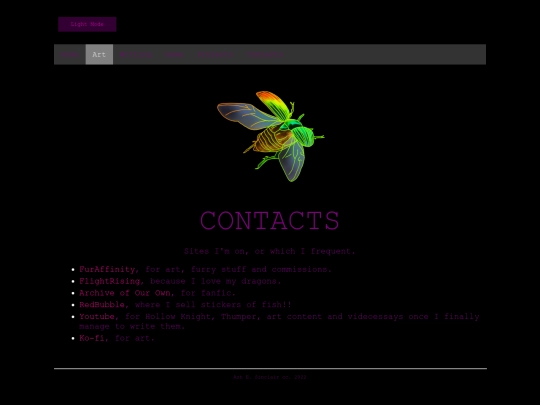The width and height of the screenshot is (540, 405).
Task: Click the CONTACTS page heading
Action: point(270,220)
